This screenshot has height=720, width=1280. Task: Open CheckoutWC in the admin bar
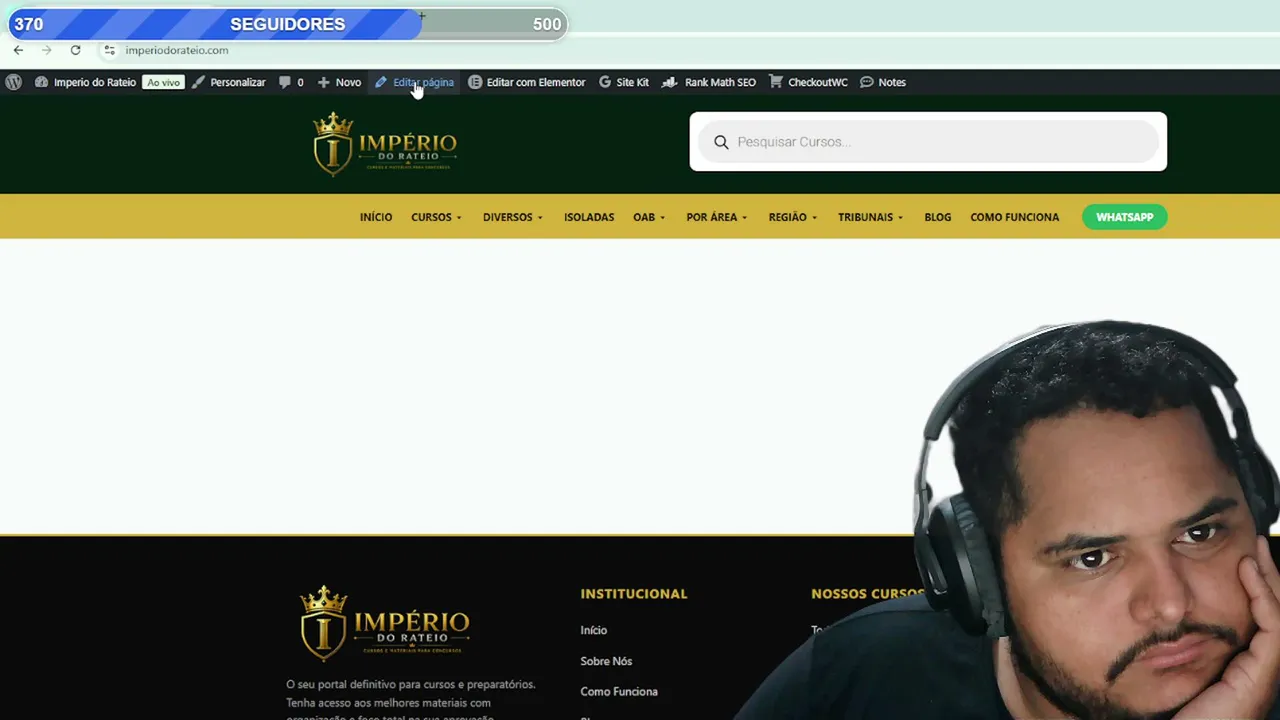[808, 82]
